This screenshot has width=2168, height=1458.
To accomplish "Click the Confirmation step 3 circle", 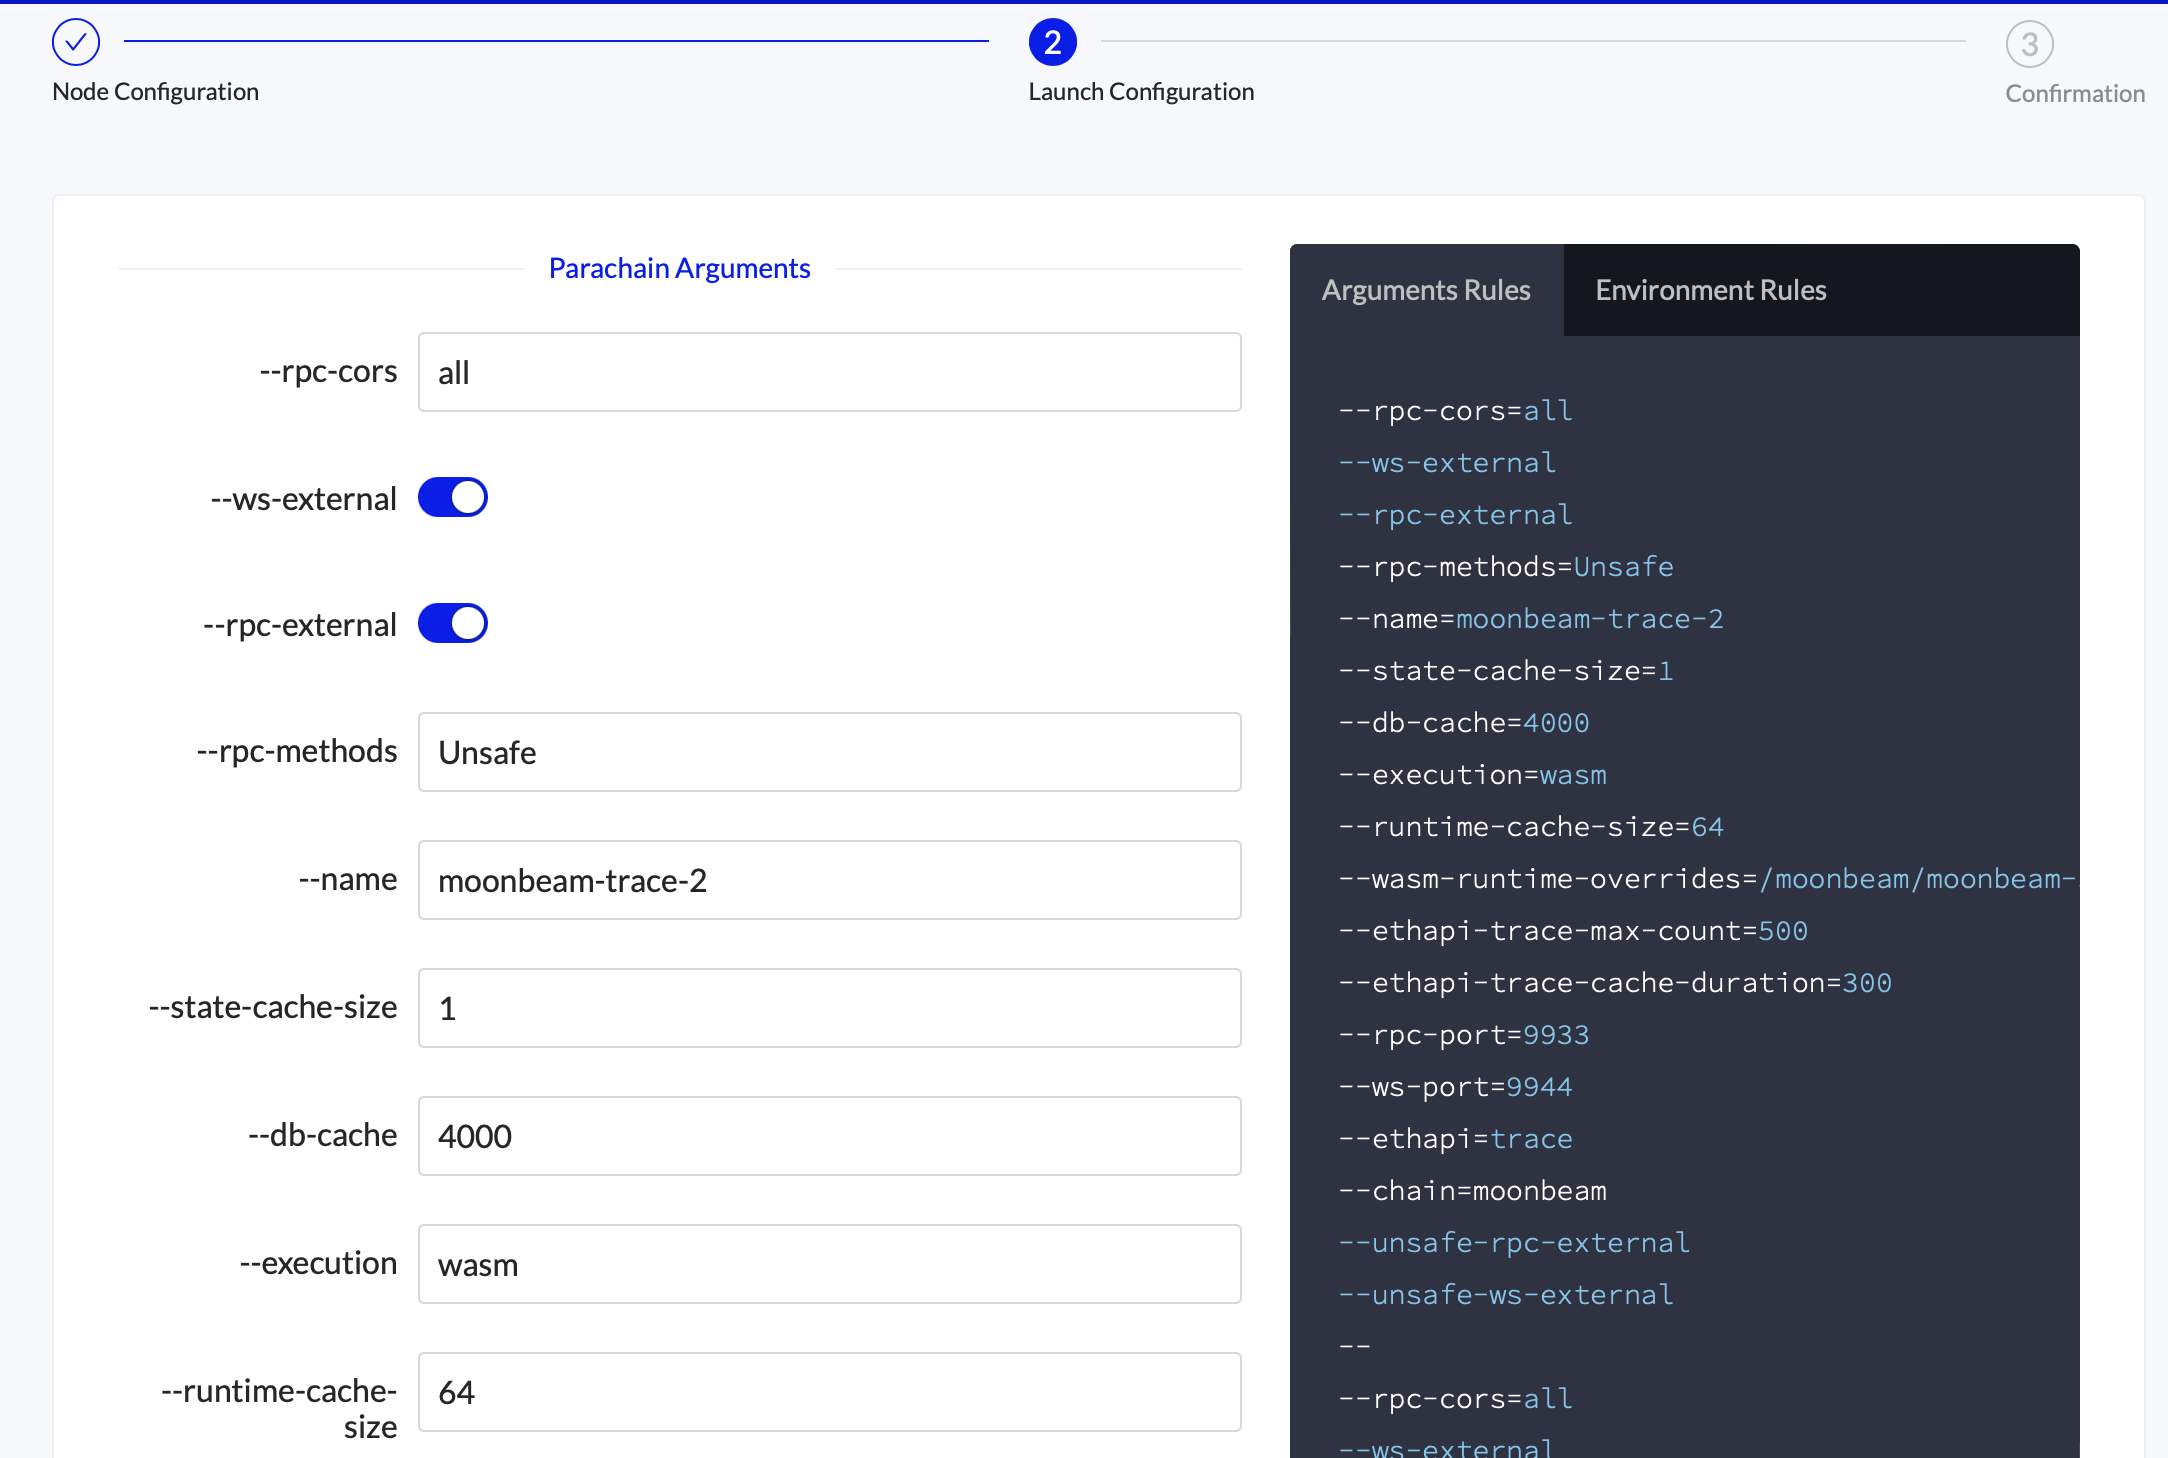I will (x=2028, y=43).
